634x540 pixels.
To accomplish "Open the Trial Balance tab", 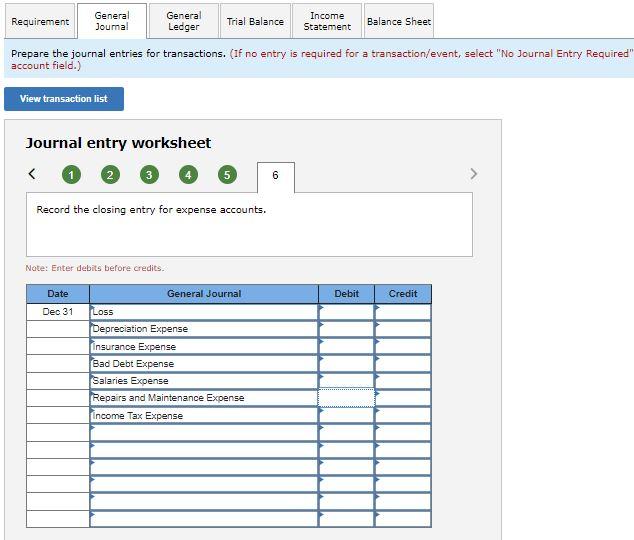I will pos(255,21).
